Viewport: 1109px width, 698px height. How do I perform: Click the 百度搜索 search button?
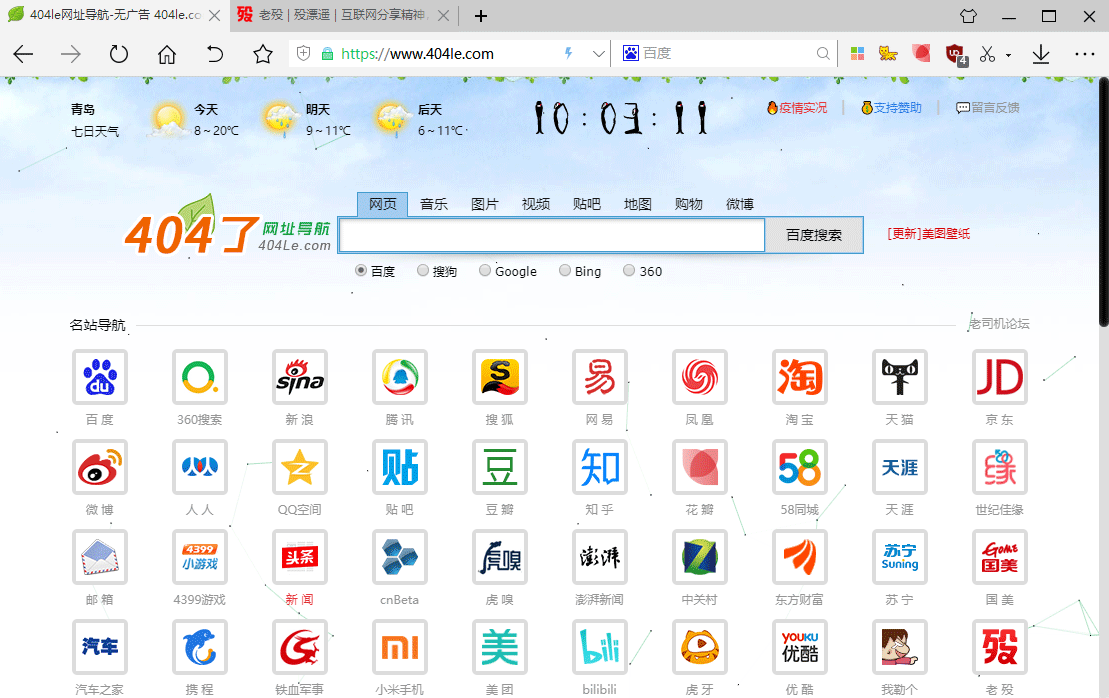(814, 235)
